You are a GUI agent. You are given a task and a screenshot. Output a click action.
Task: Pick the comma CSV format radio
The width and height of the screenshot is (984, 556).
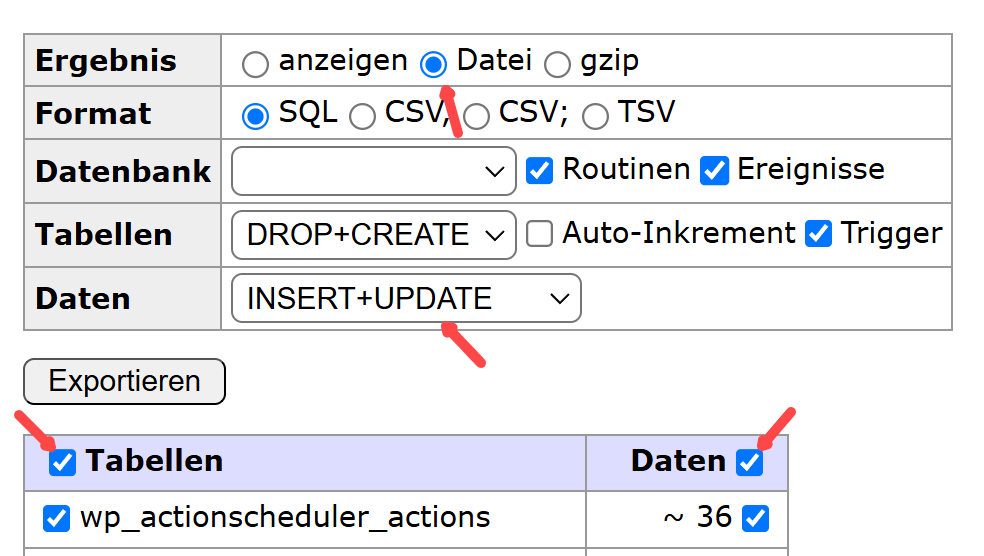tap(362, 116)
